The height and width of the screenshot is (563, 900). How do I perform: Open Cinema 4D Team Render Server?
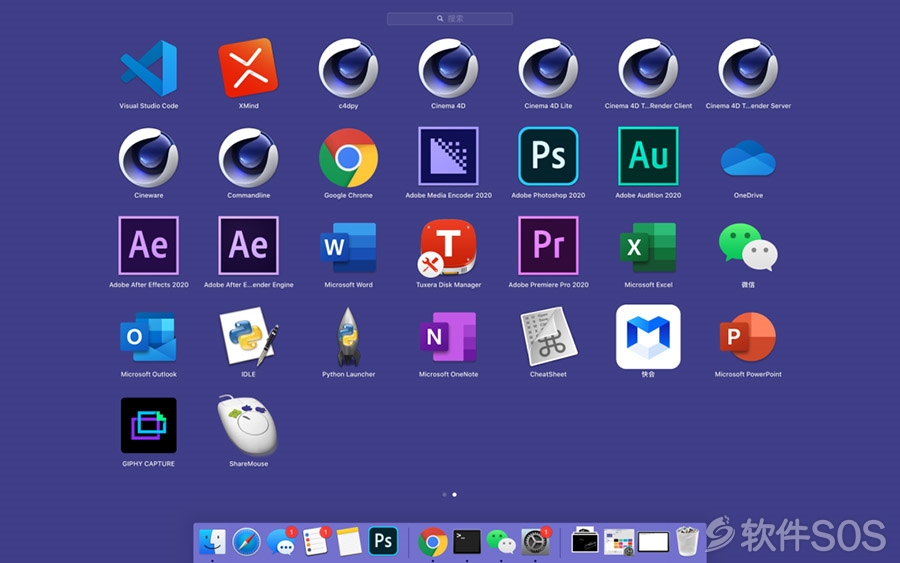coord(748,68)
